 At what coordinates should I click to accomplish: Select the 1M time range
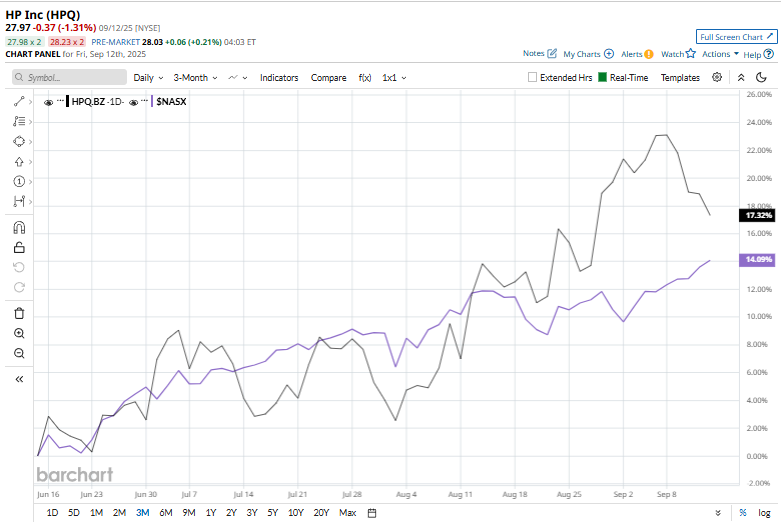pyautogui.click(x=96, y=513)
